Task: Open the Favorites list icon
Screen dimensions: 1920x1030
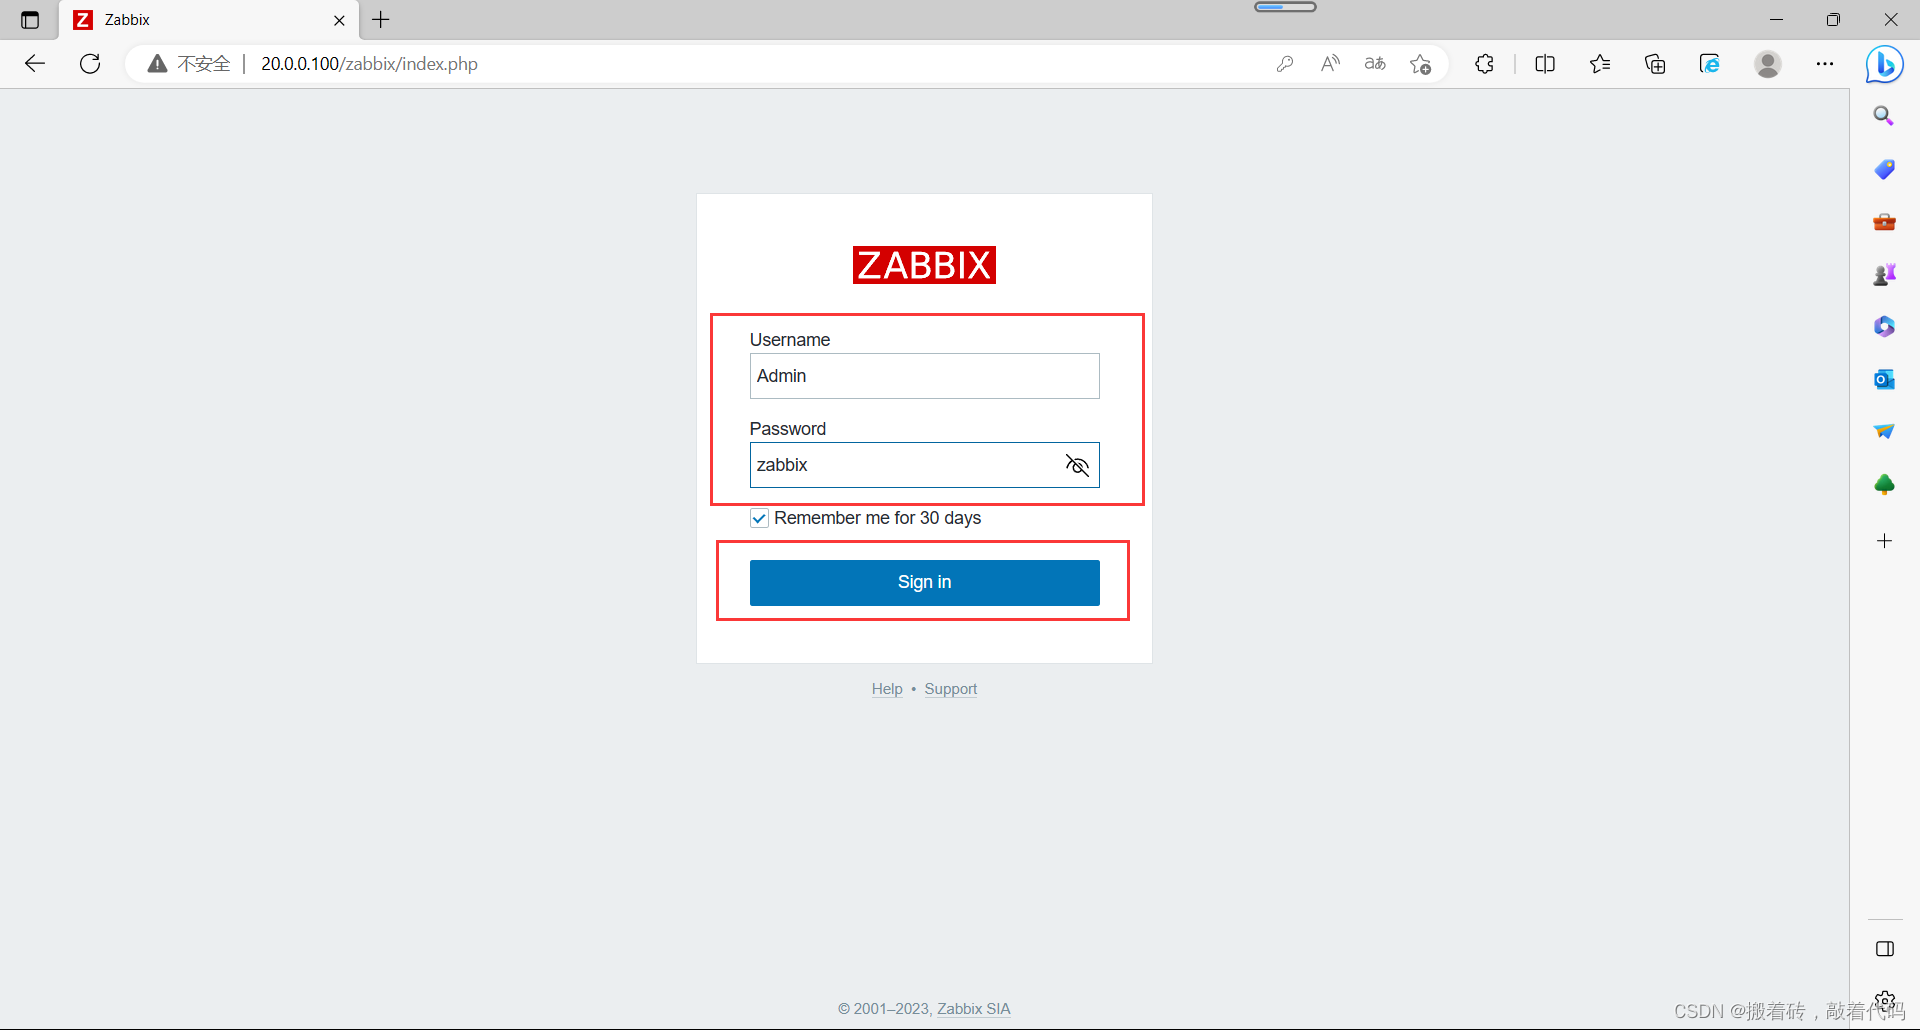Action: 1600,64
